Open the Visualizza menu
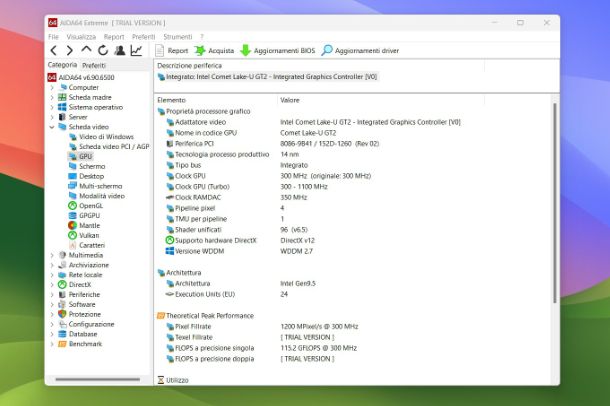The width and height of the screenshot is (610, 406). [81, 37]
